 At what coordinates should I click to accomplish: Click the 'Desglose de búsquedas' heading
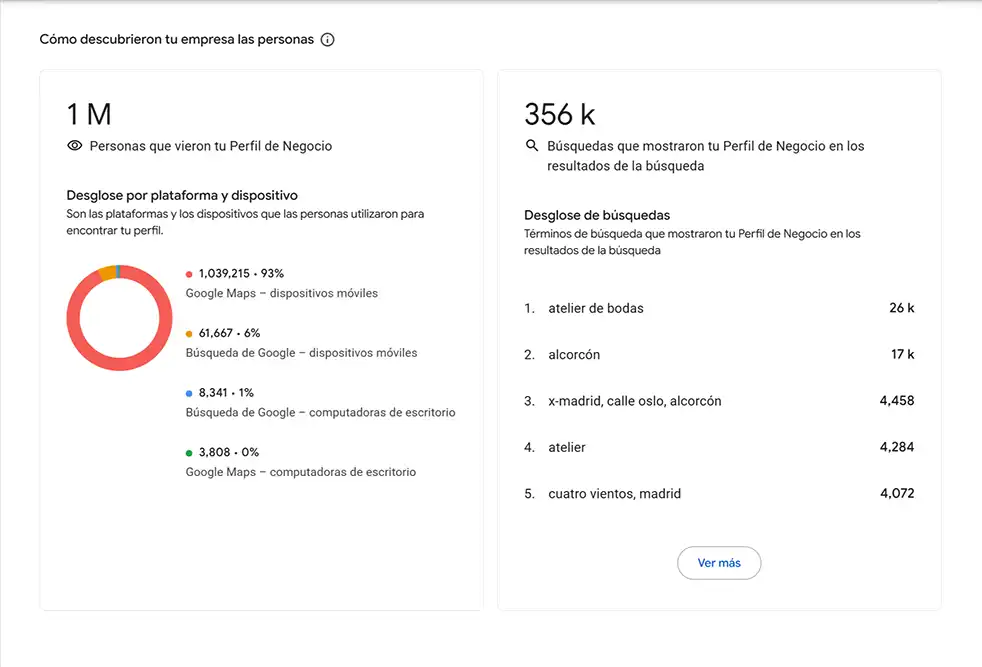coord(597,215)
